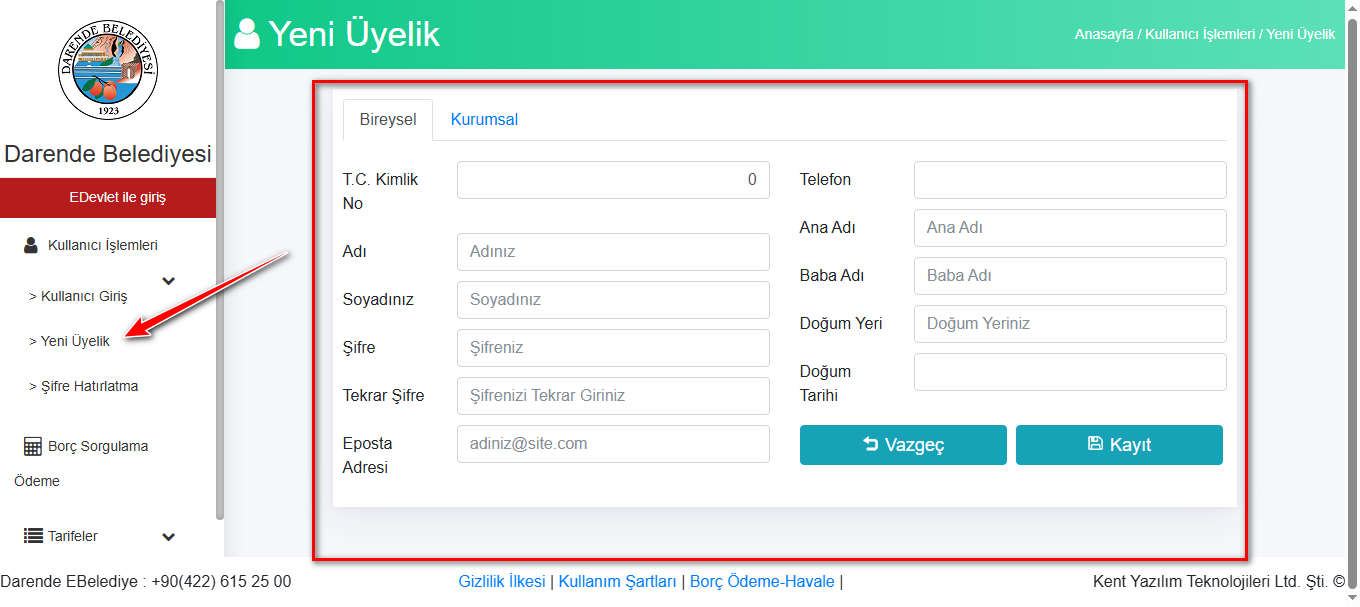Click the Darende Belediyesi logo emblem

pyautogui.click(x=108, y=69)
